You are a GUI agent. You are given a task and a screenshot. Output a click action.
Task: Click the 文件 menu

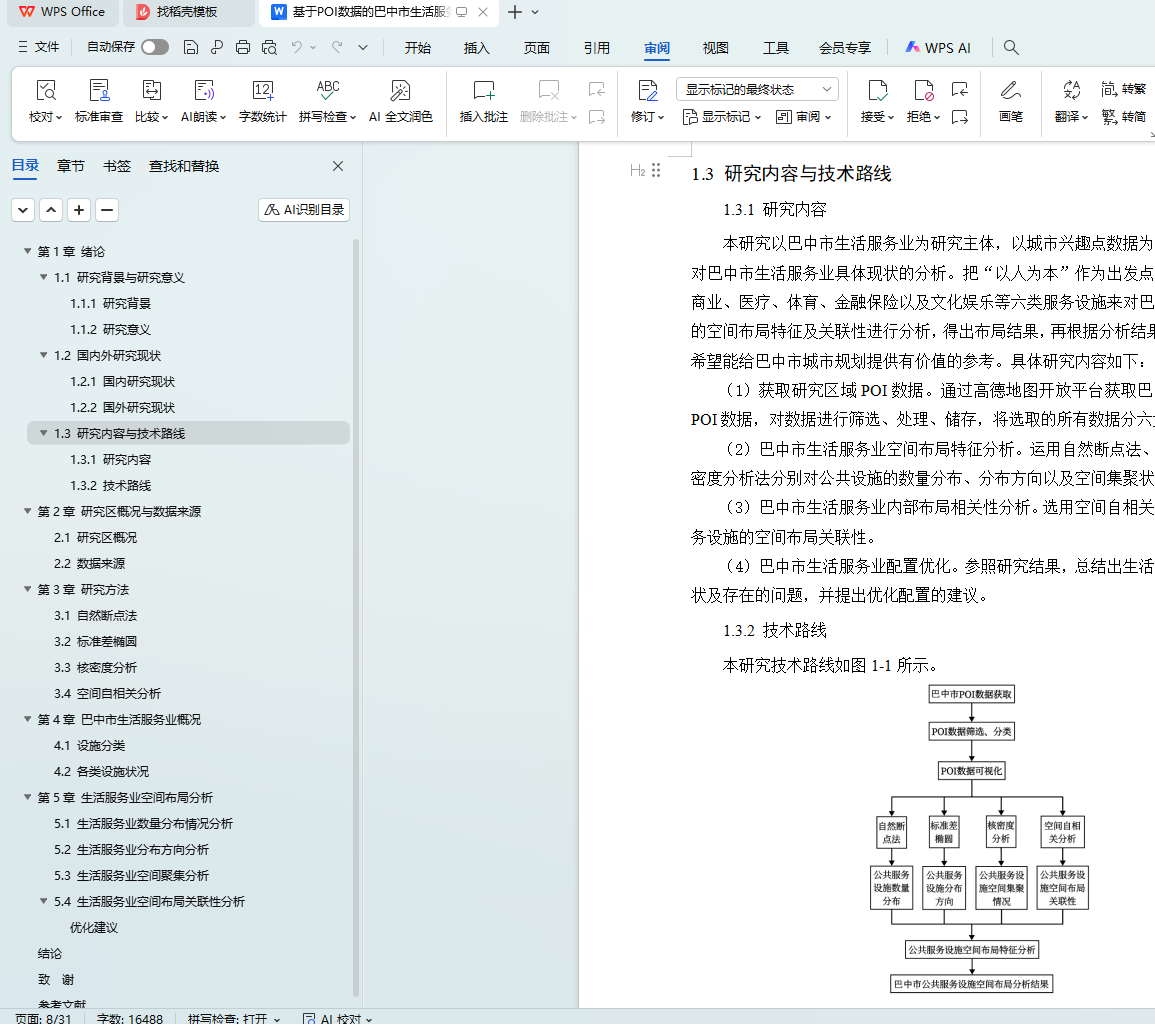(x=40, y=47)
